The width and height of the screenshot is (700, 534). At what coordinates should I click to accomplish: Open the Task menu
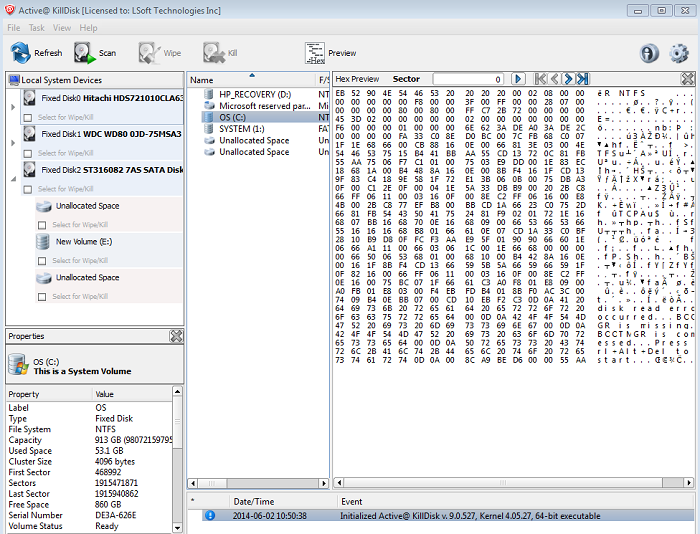click(x=37, y=28)
